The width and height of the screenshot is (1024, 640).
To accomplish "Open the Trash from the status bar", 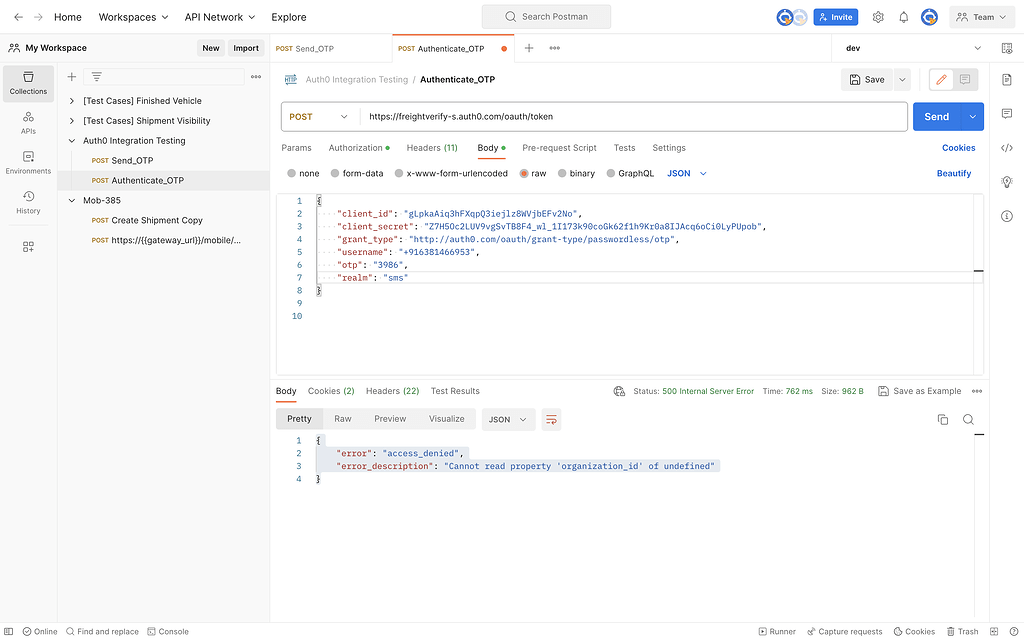I will click(x=962, y=631).
